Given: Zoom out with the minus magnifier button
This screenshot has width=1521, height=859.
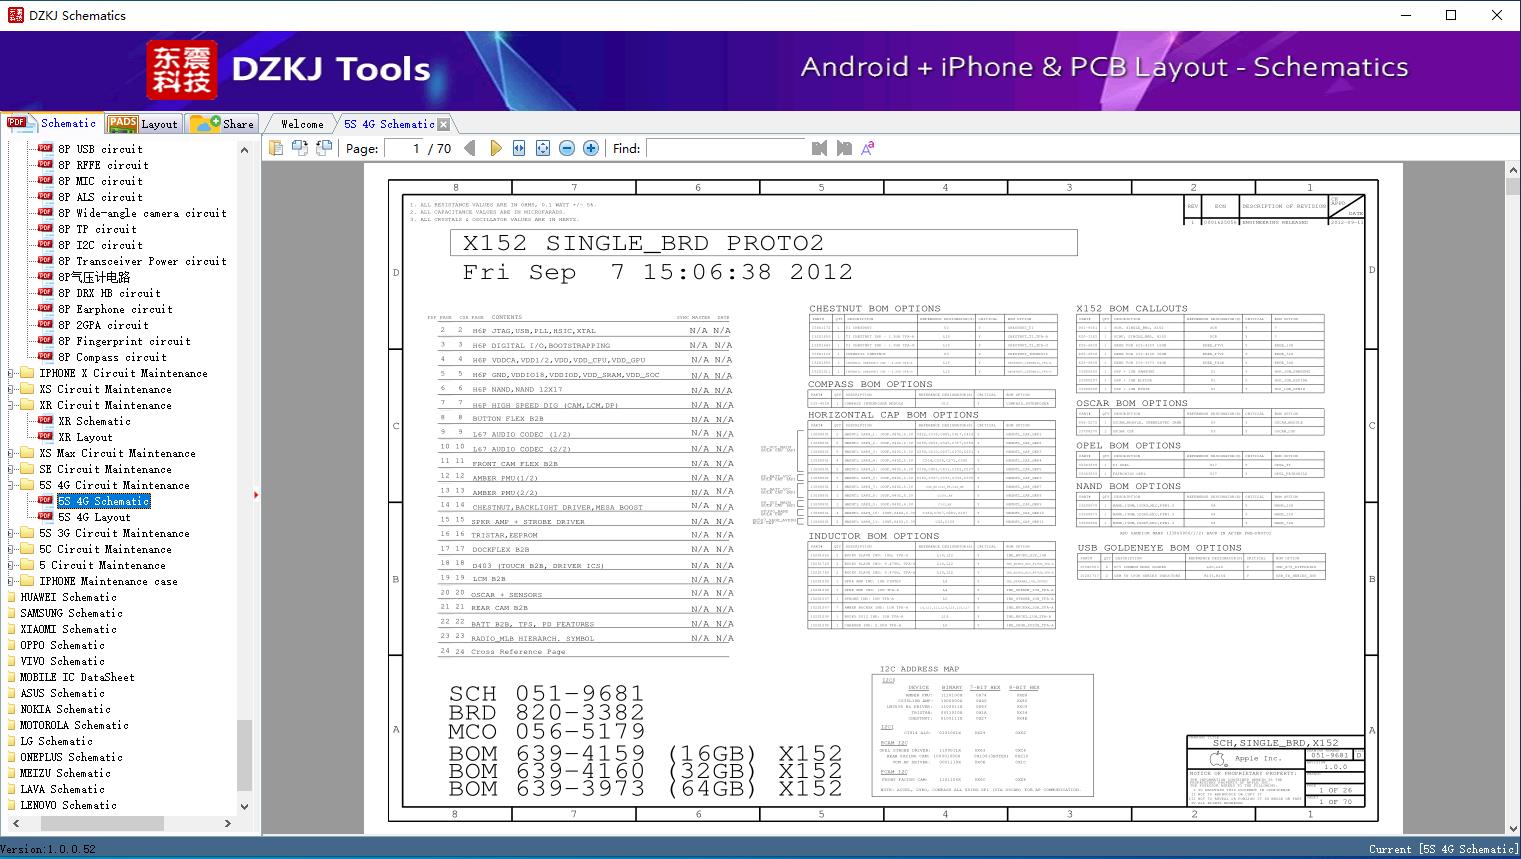Looking at the screenshot, I should tap(567, 148).
